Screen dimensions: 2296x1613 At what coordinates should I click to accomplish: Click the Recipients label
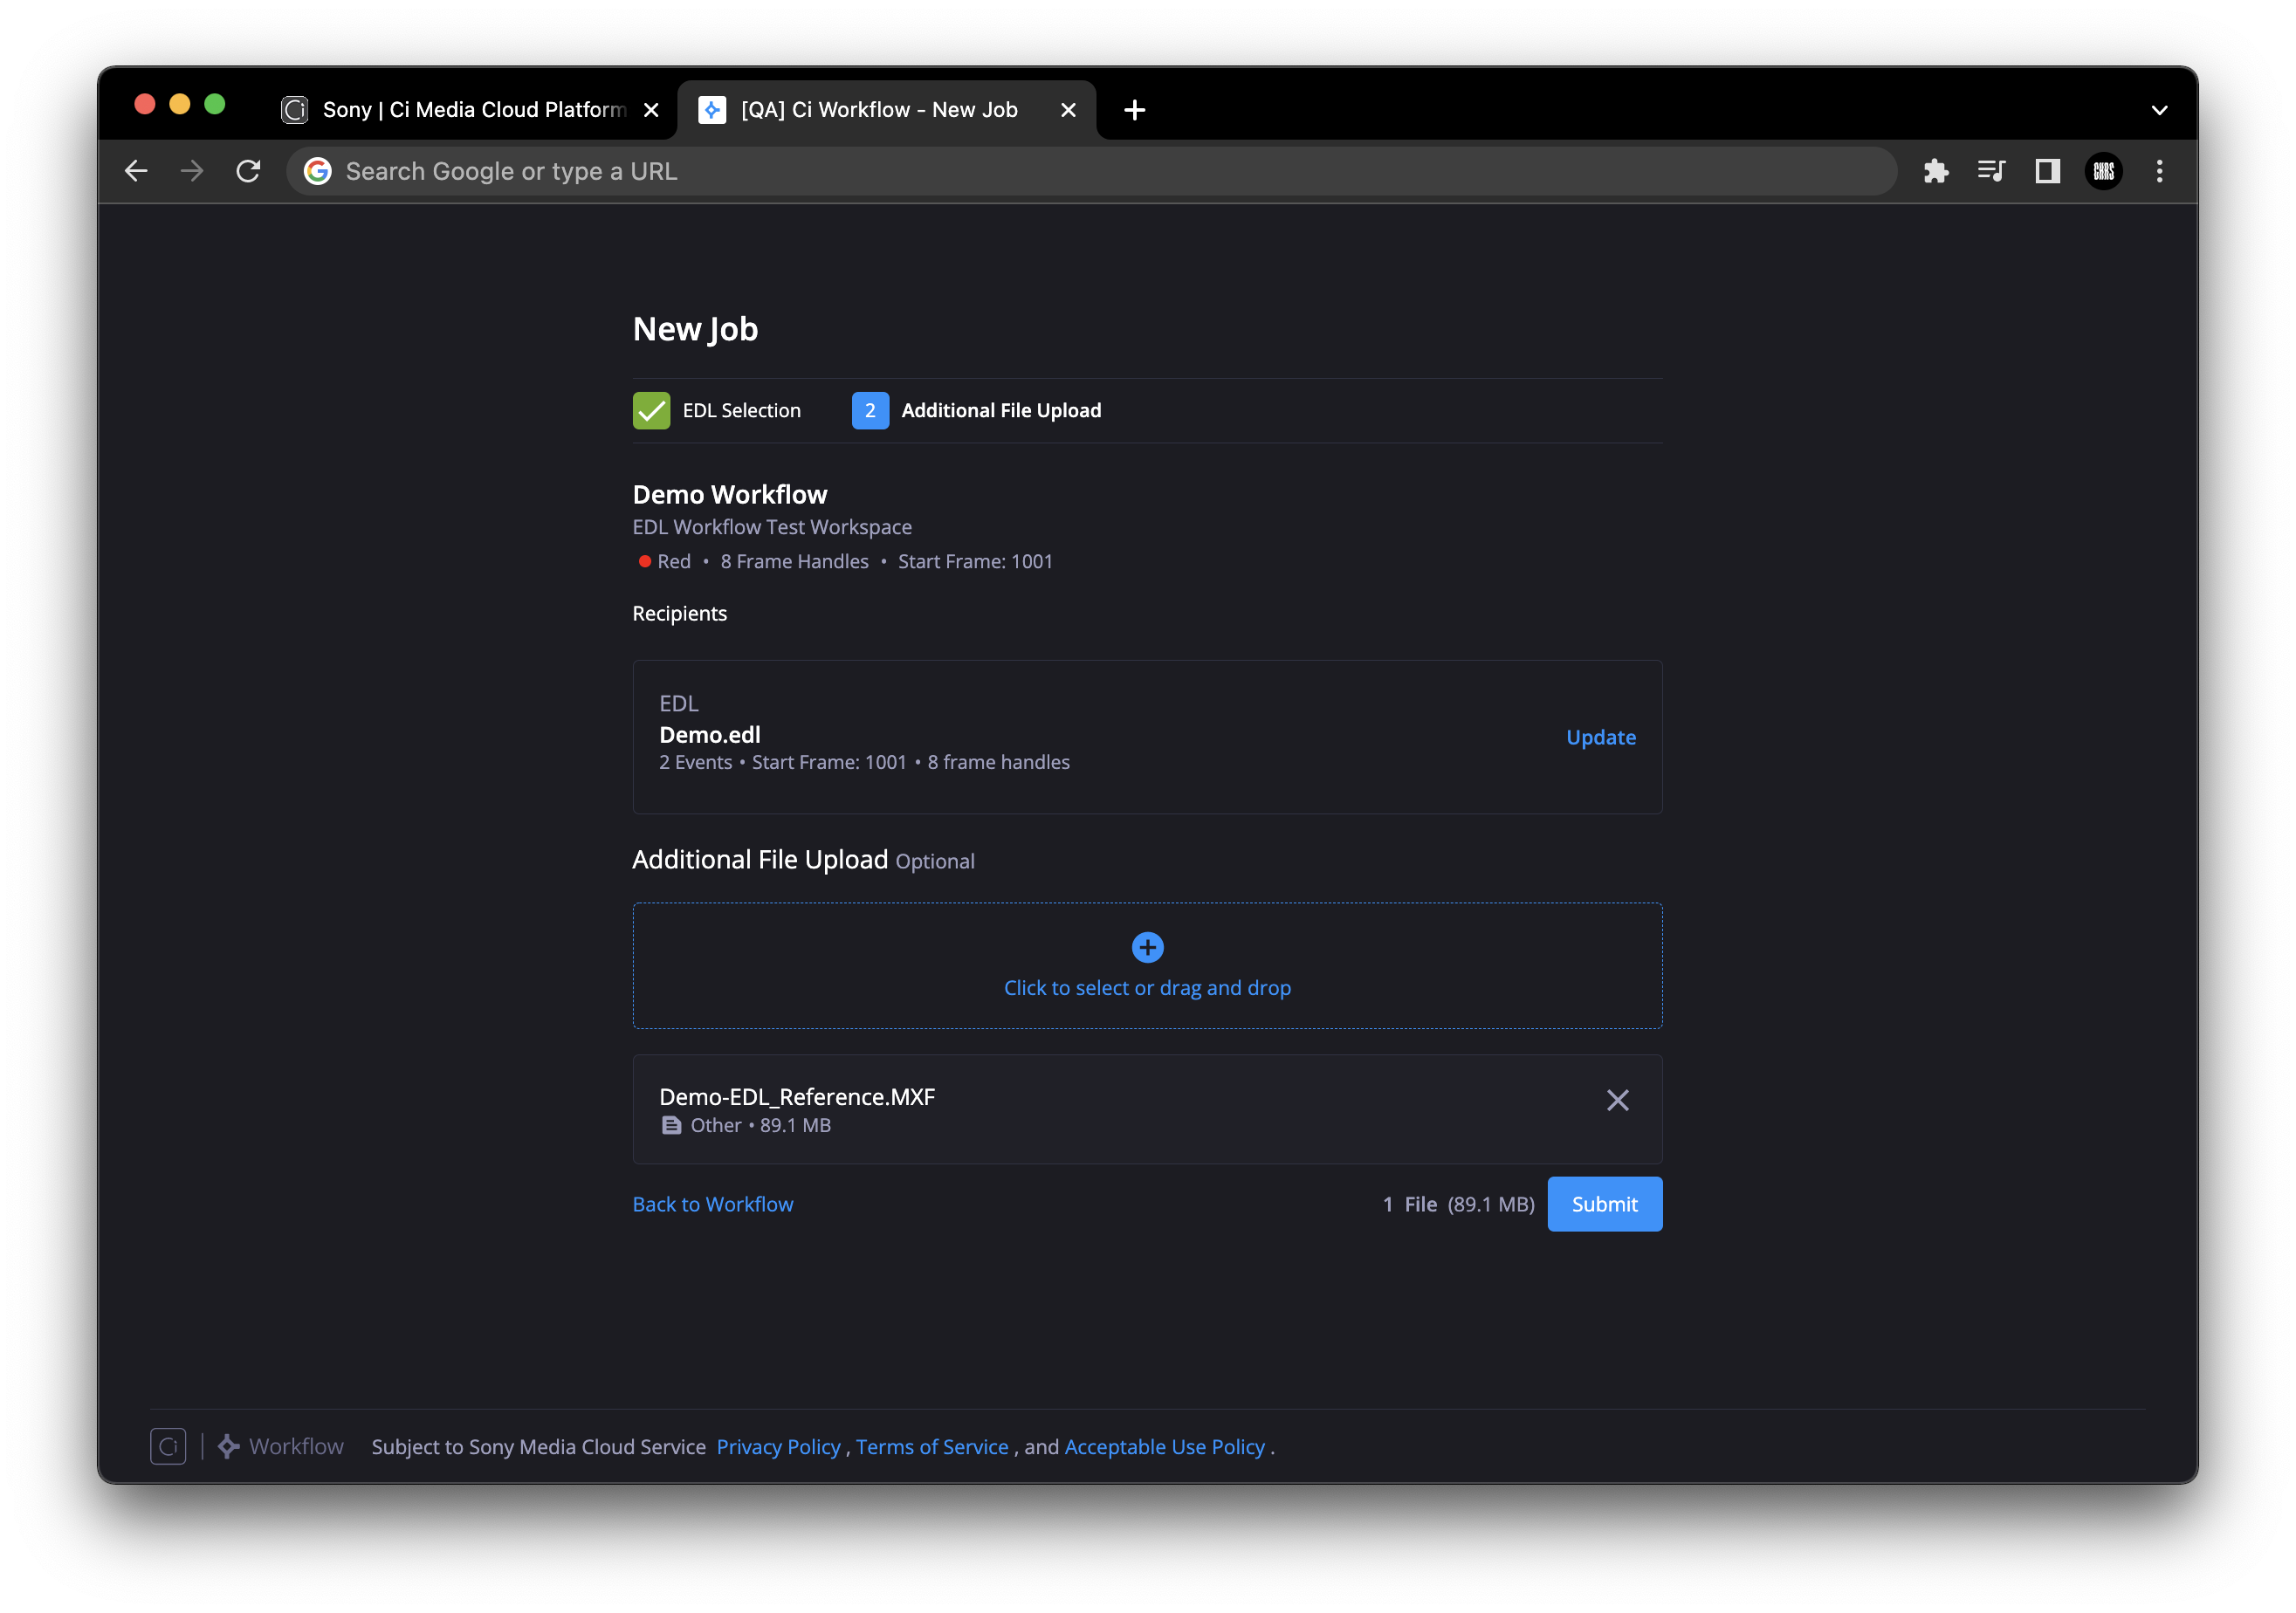pos(680,613)
